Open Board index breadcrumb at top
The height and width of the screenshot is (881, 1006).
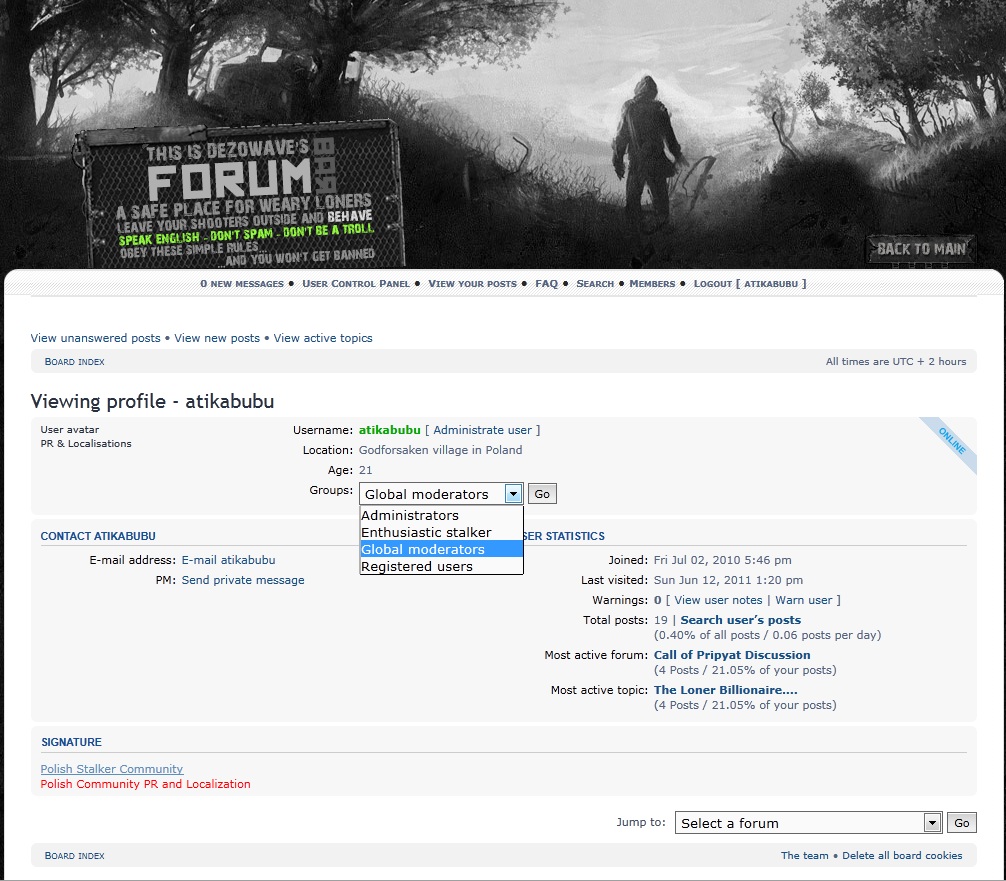(74, 362)
